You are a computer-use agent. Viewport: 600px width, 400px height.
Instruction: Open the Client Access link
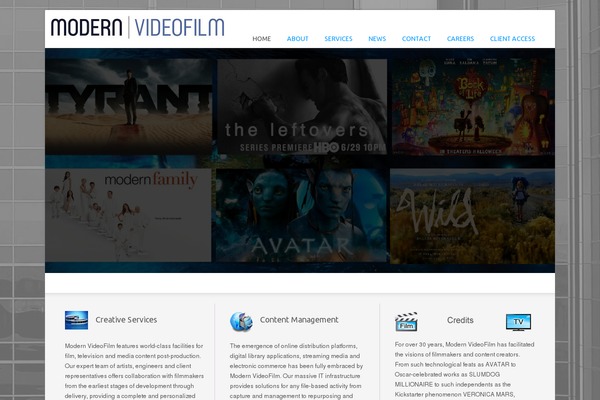(x=512, y=39)
